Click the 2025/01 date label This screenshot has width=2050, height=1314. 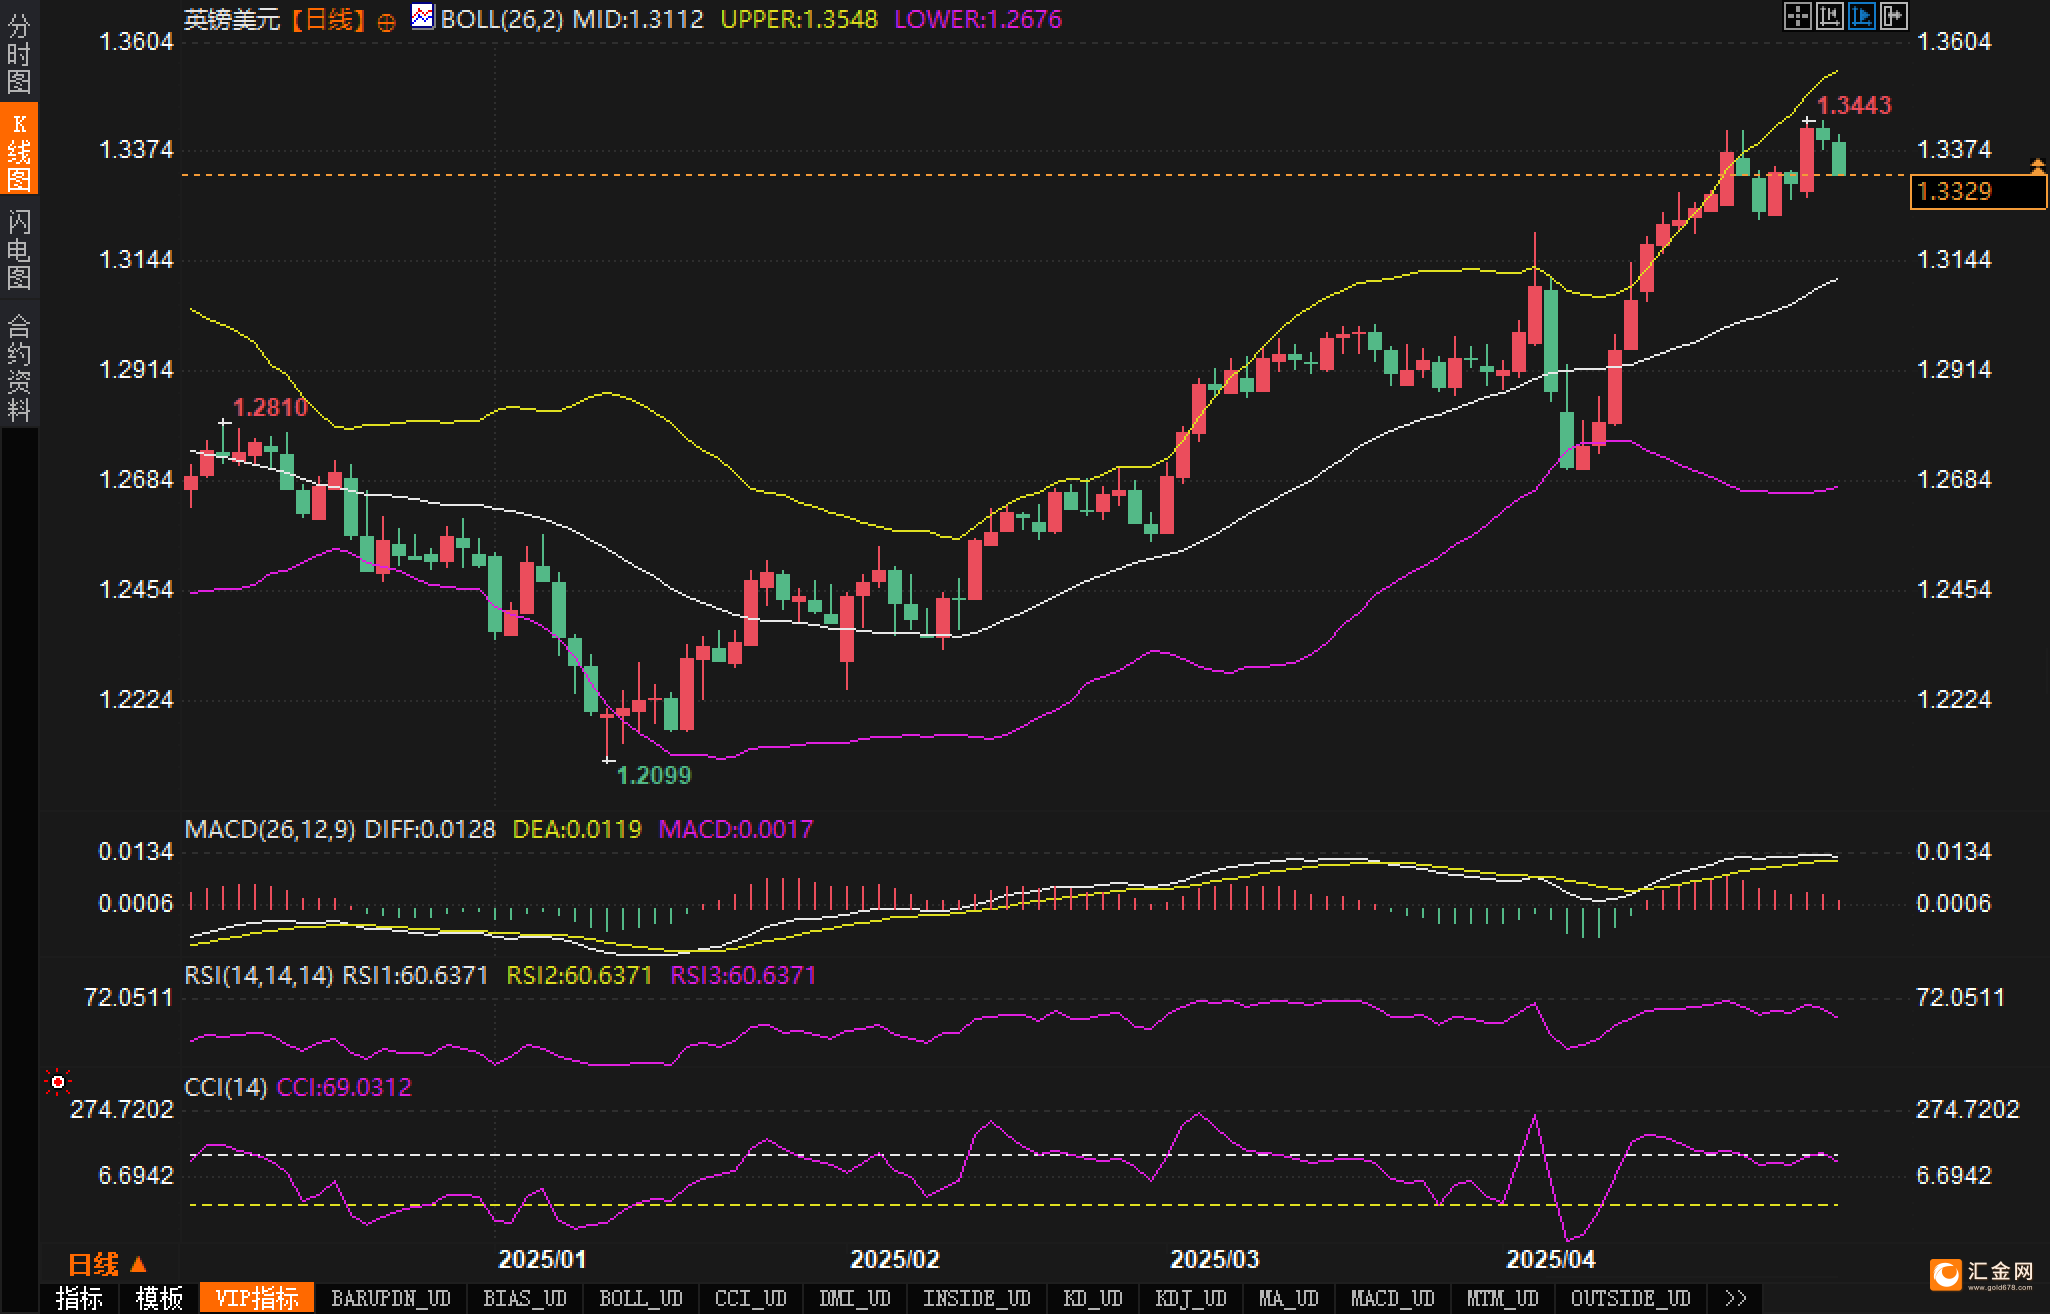click(x=543, y=1259)
